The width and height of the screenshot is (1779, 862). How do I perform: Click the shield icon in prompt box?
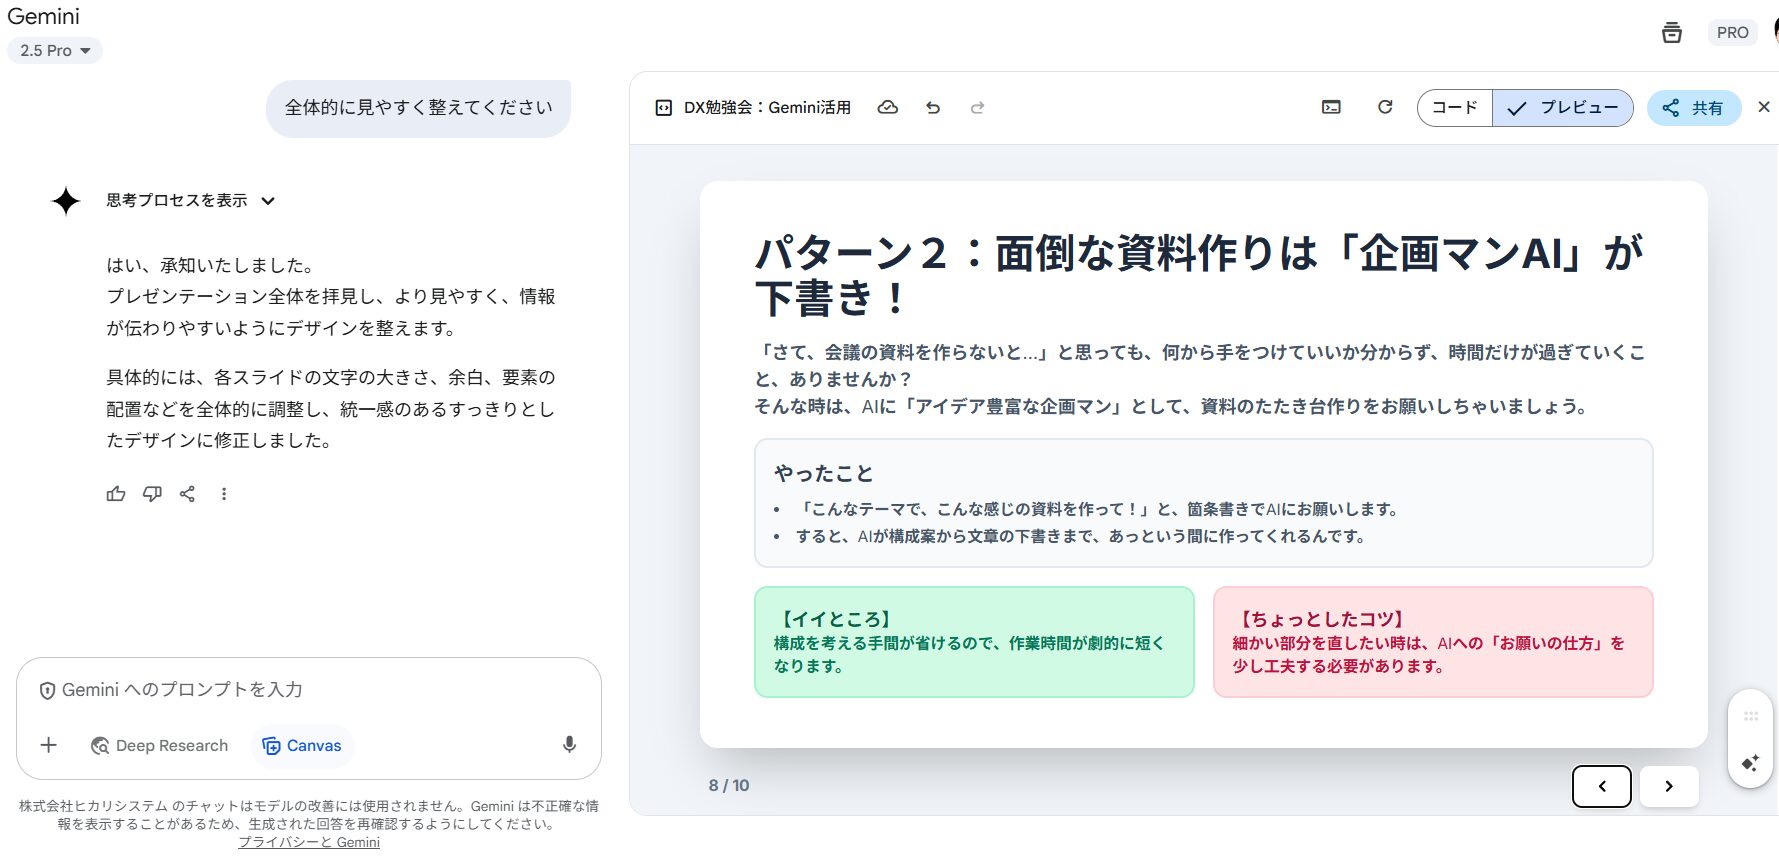point(47,690)
